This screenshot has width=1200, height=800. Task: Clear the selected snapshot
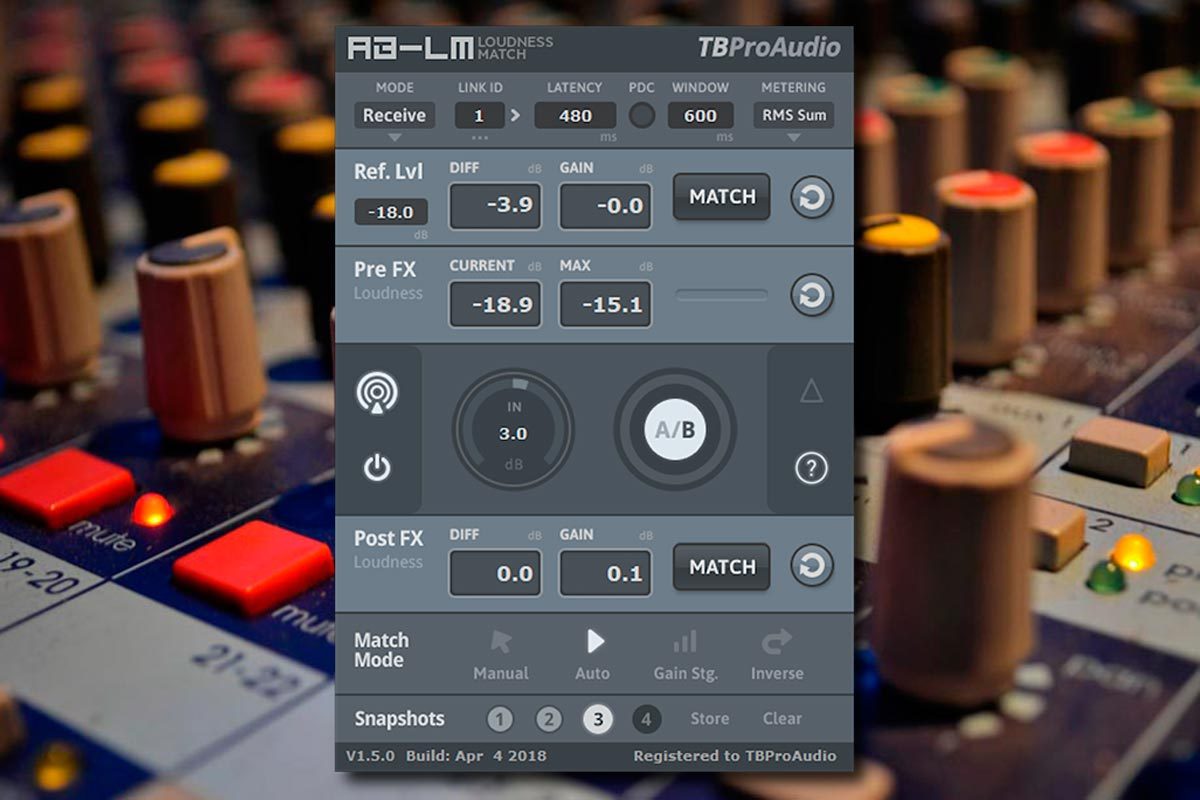[782, 718]
